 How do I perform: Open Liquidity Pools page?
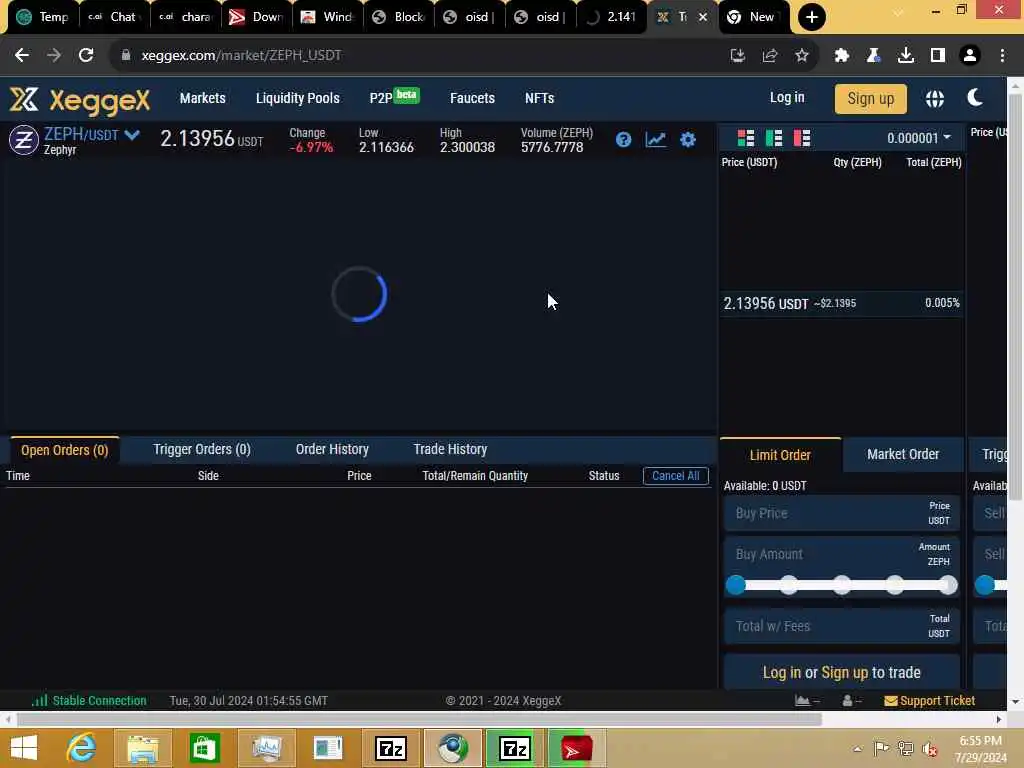(x=298, y=98)
